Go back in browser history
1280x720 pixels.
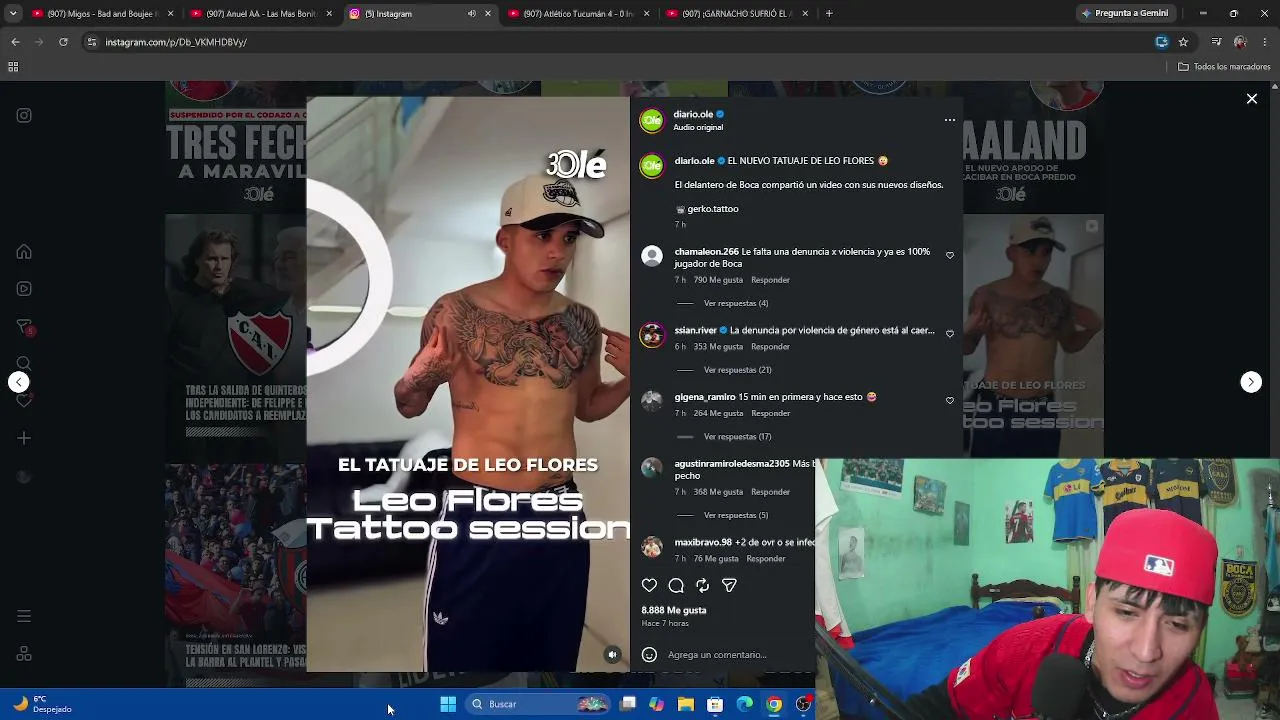pos(15,42)
